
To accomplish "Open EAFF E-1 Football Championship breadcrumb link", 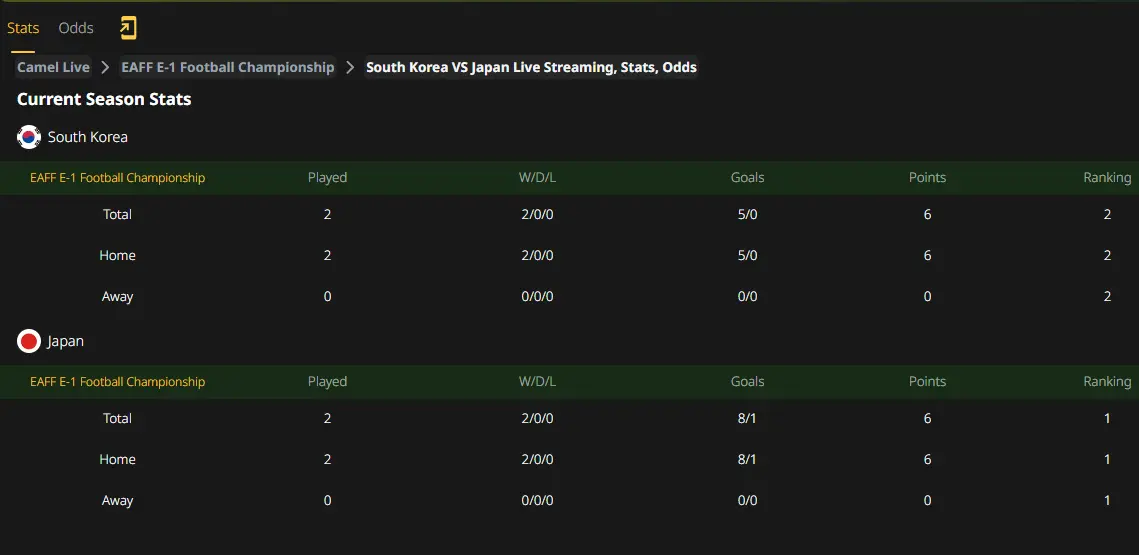I will click(228, 68).
